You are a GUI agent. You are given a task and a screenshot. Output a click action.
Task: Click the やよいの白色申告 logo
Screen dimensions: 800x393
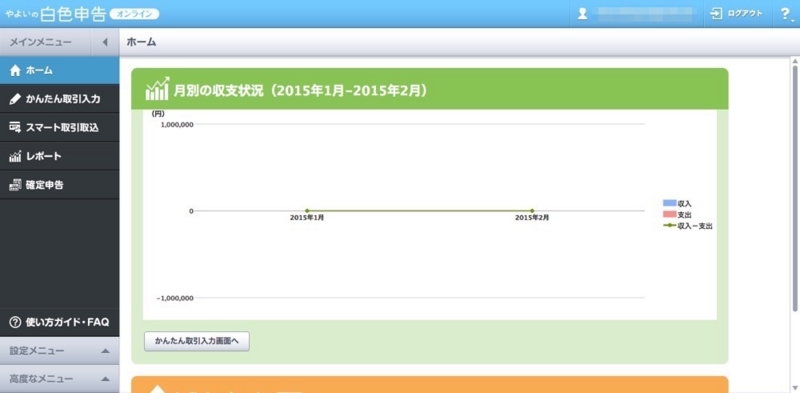tap(56, 14)
